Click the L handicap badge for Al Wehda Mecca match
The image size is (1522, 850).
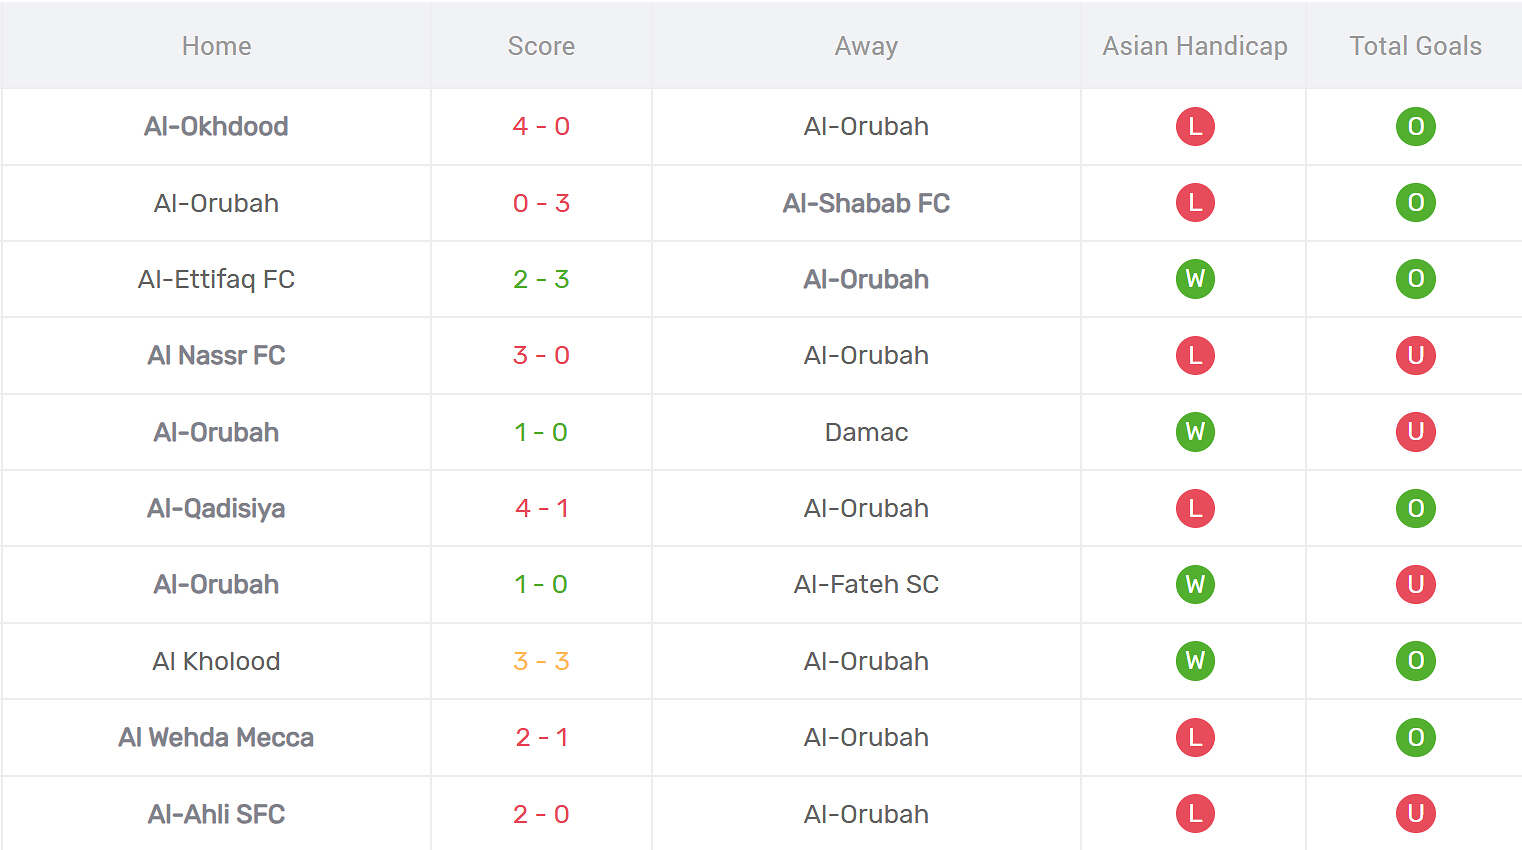(1195, 737)
